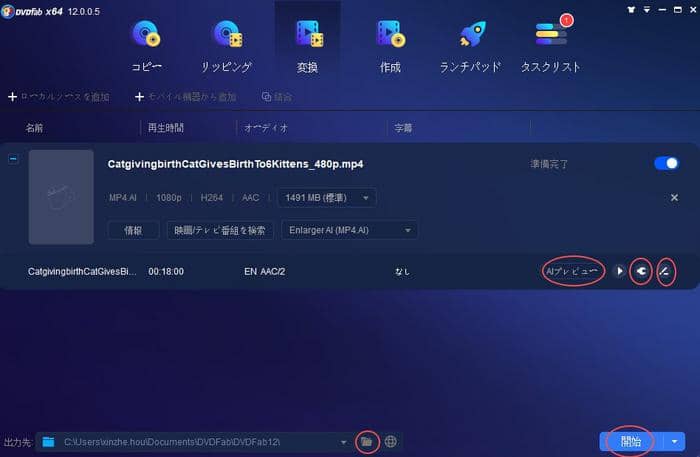Screen dimensions: 700x457
Task: Click the MP4.AI format label
Action: (x=123, y=198)
